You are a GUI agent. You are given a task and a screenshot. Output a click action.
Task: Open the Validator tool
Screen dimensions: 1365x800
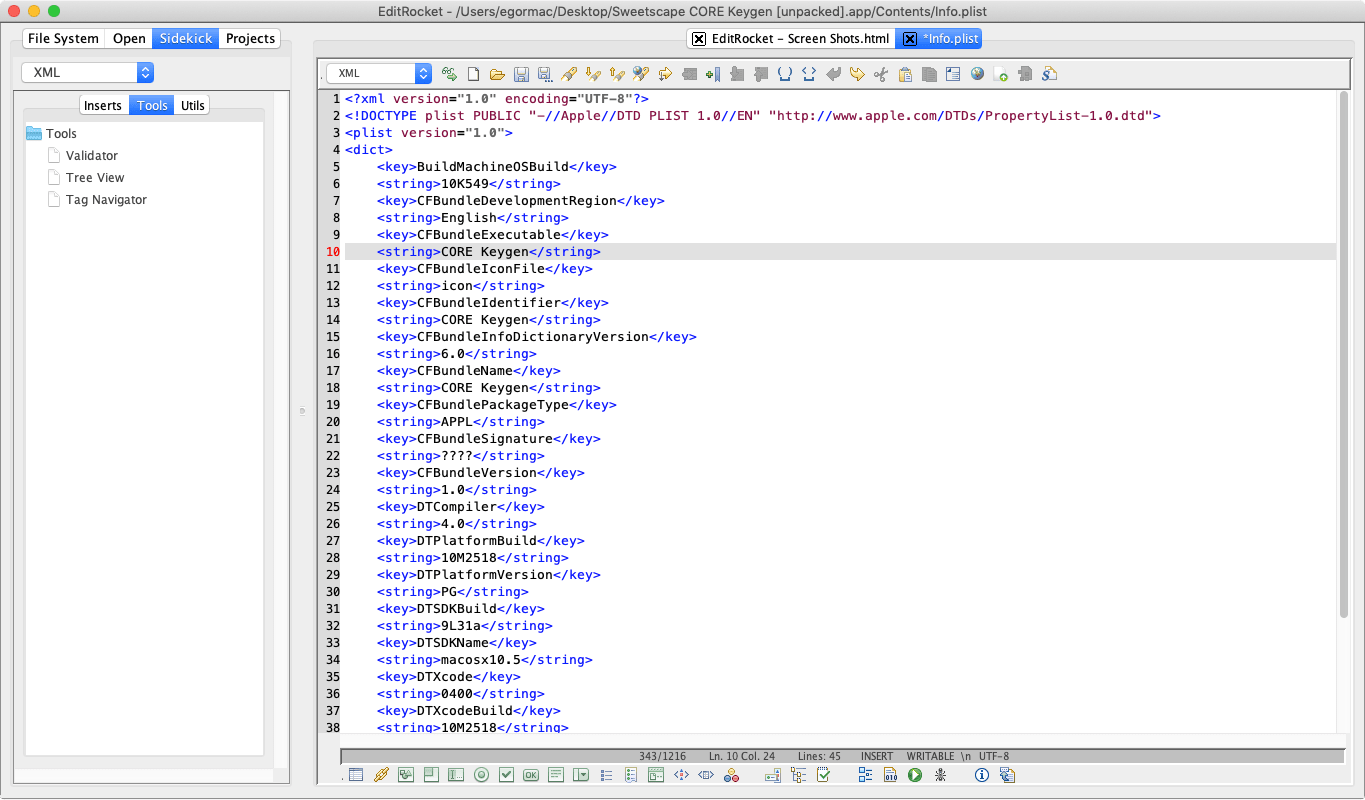91,155
